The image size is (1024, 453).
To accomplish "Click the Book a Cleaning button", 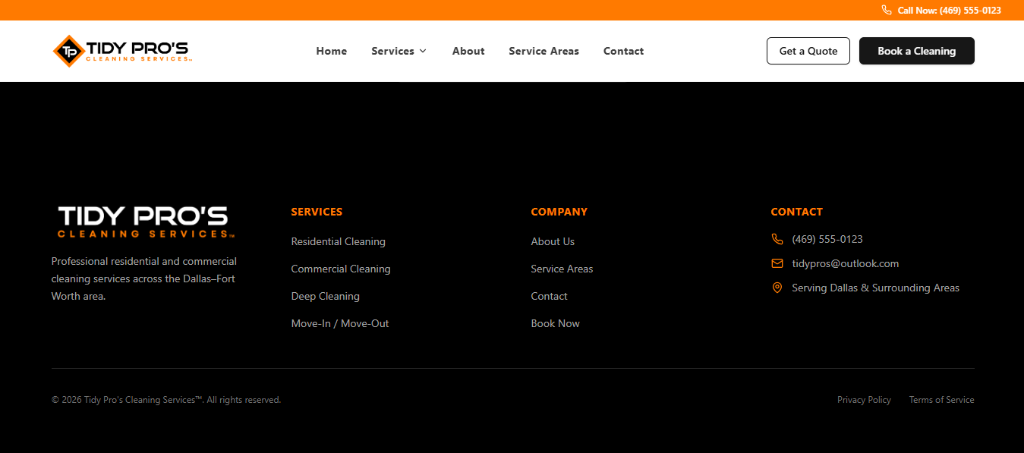I will [x=916, y=51].
